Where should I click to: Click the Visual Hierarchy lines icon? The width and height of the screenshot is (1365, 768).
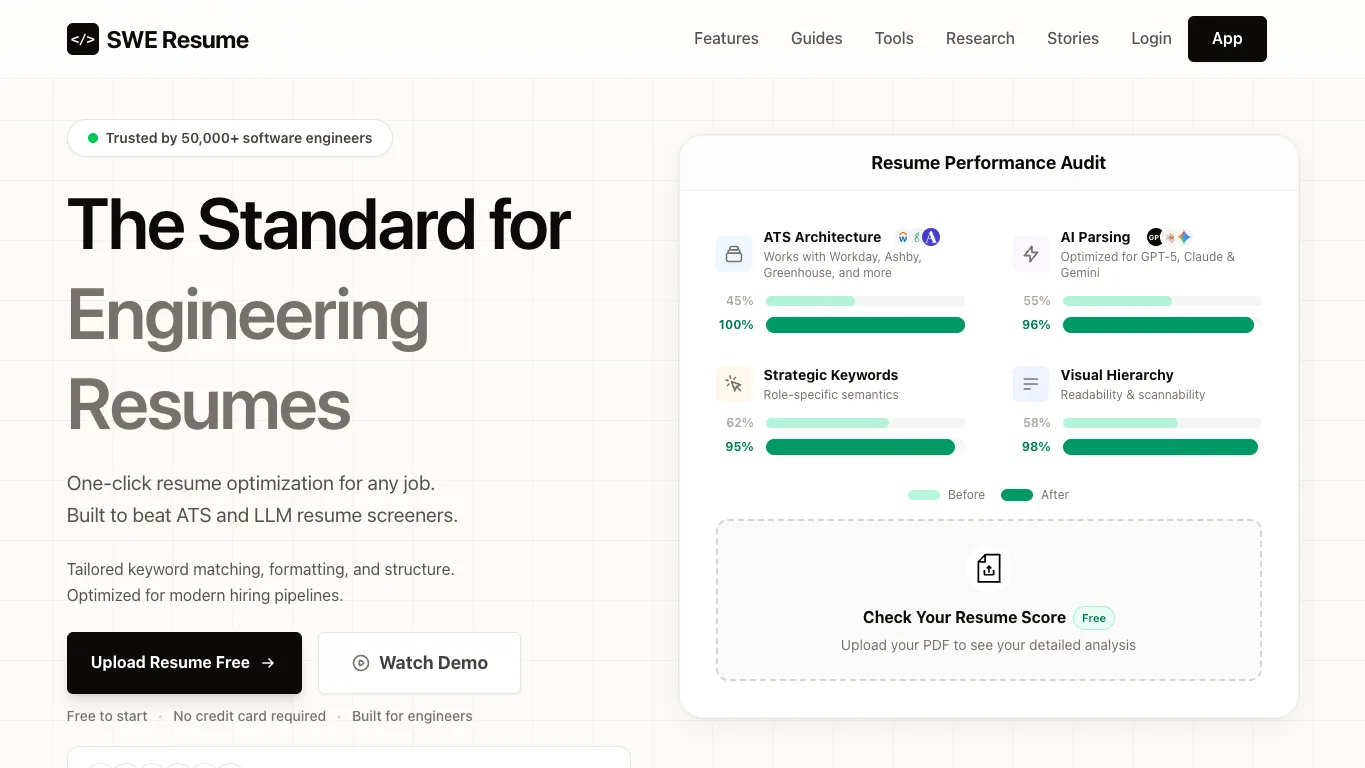click(1031, 384)
